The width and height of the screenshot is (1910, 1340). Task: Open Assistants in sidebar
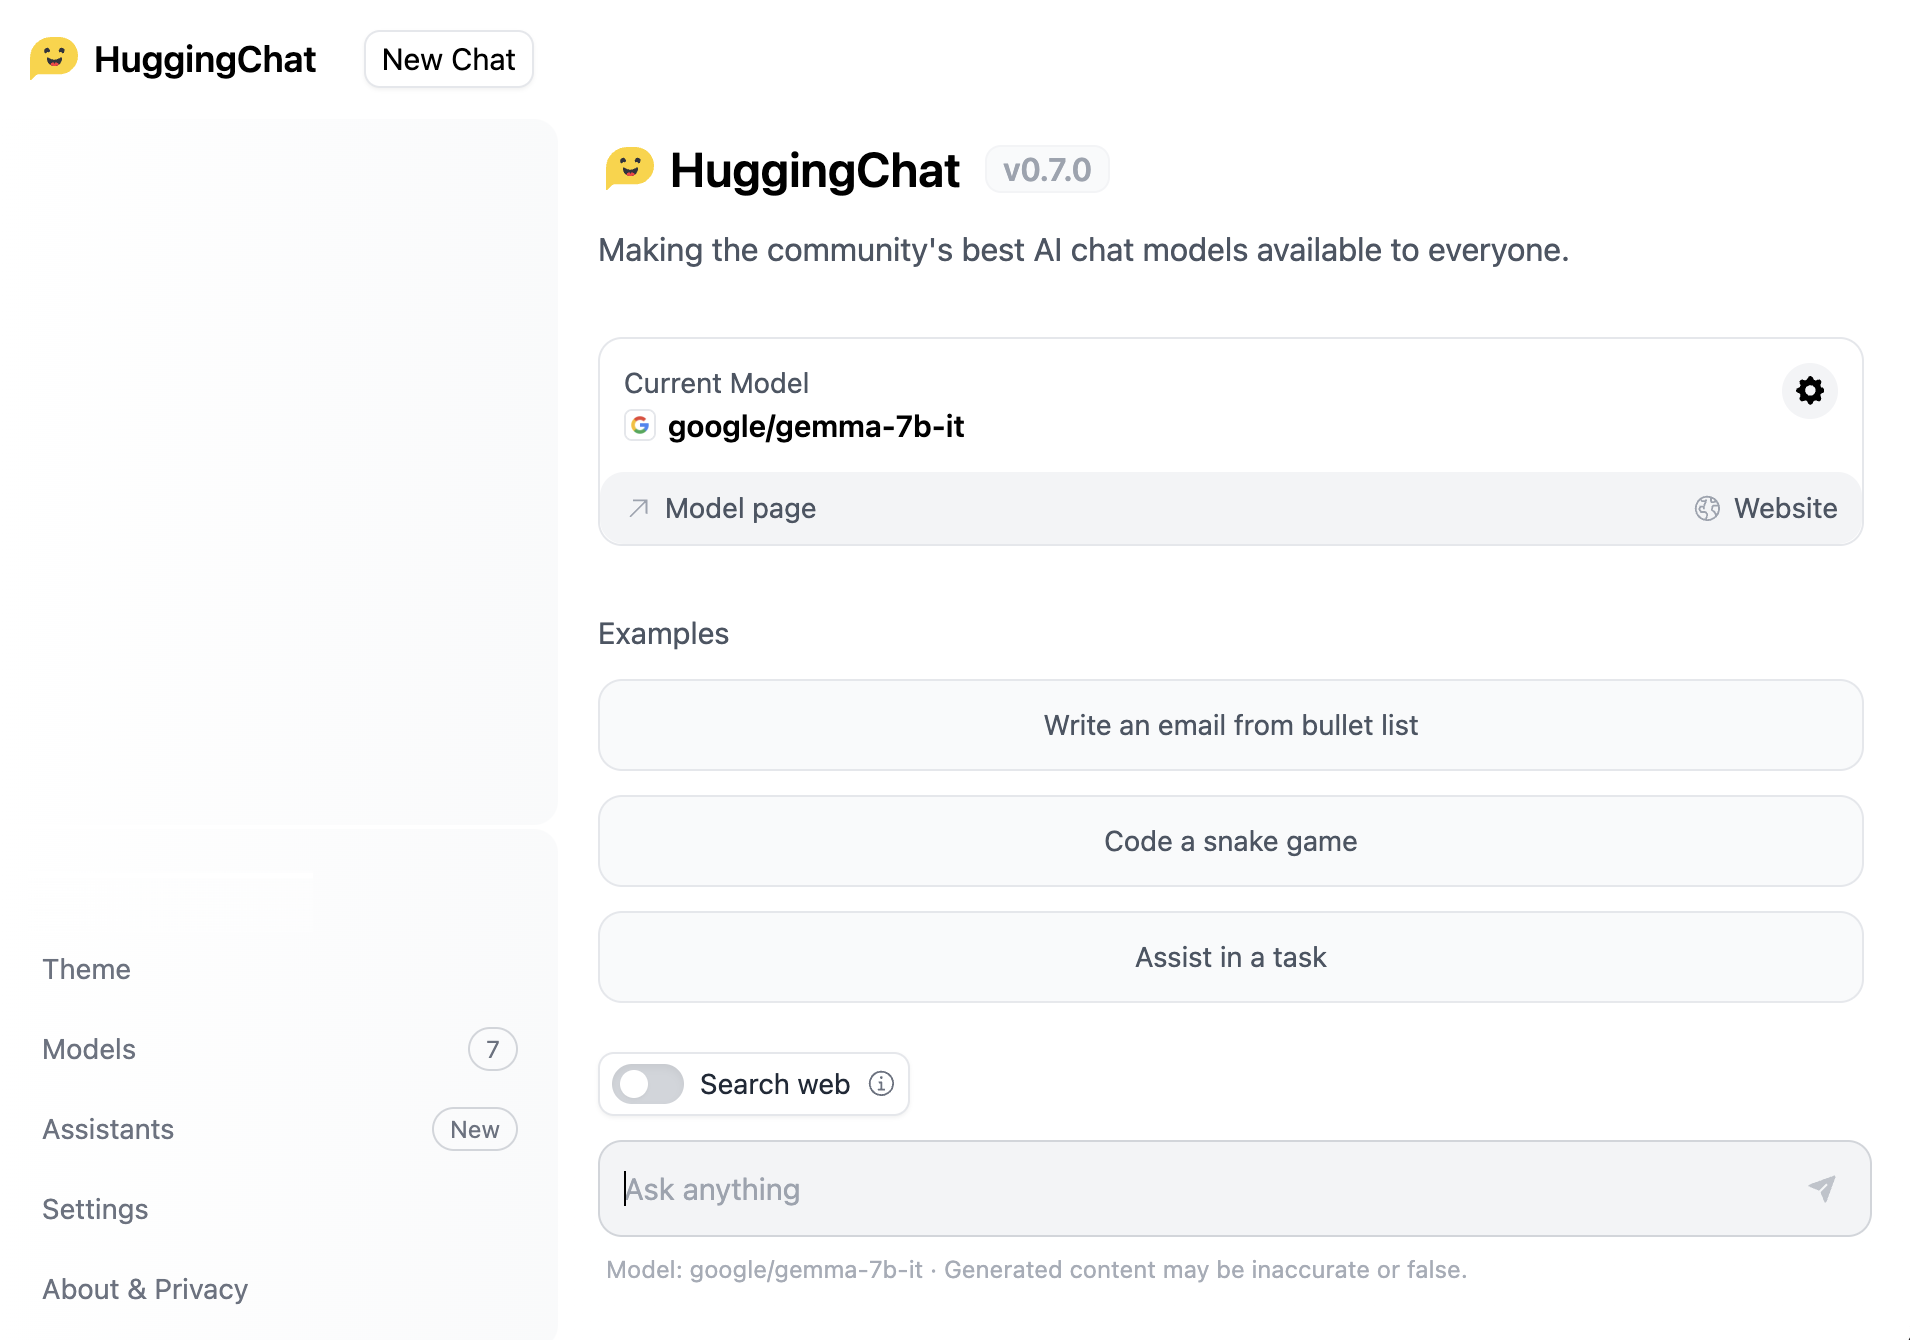[x=108, y=1129]
